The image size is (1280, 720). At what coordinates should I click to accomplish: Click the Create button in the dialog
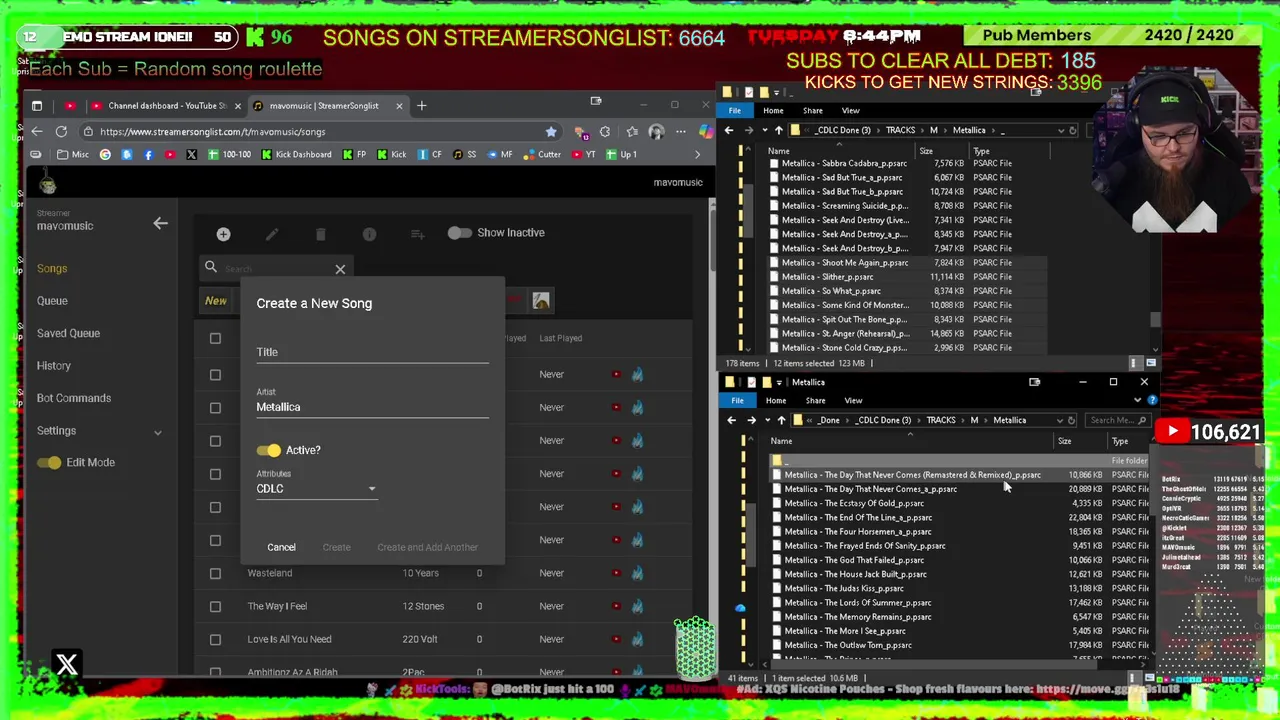coord(336,547)
